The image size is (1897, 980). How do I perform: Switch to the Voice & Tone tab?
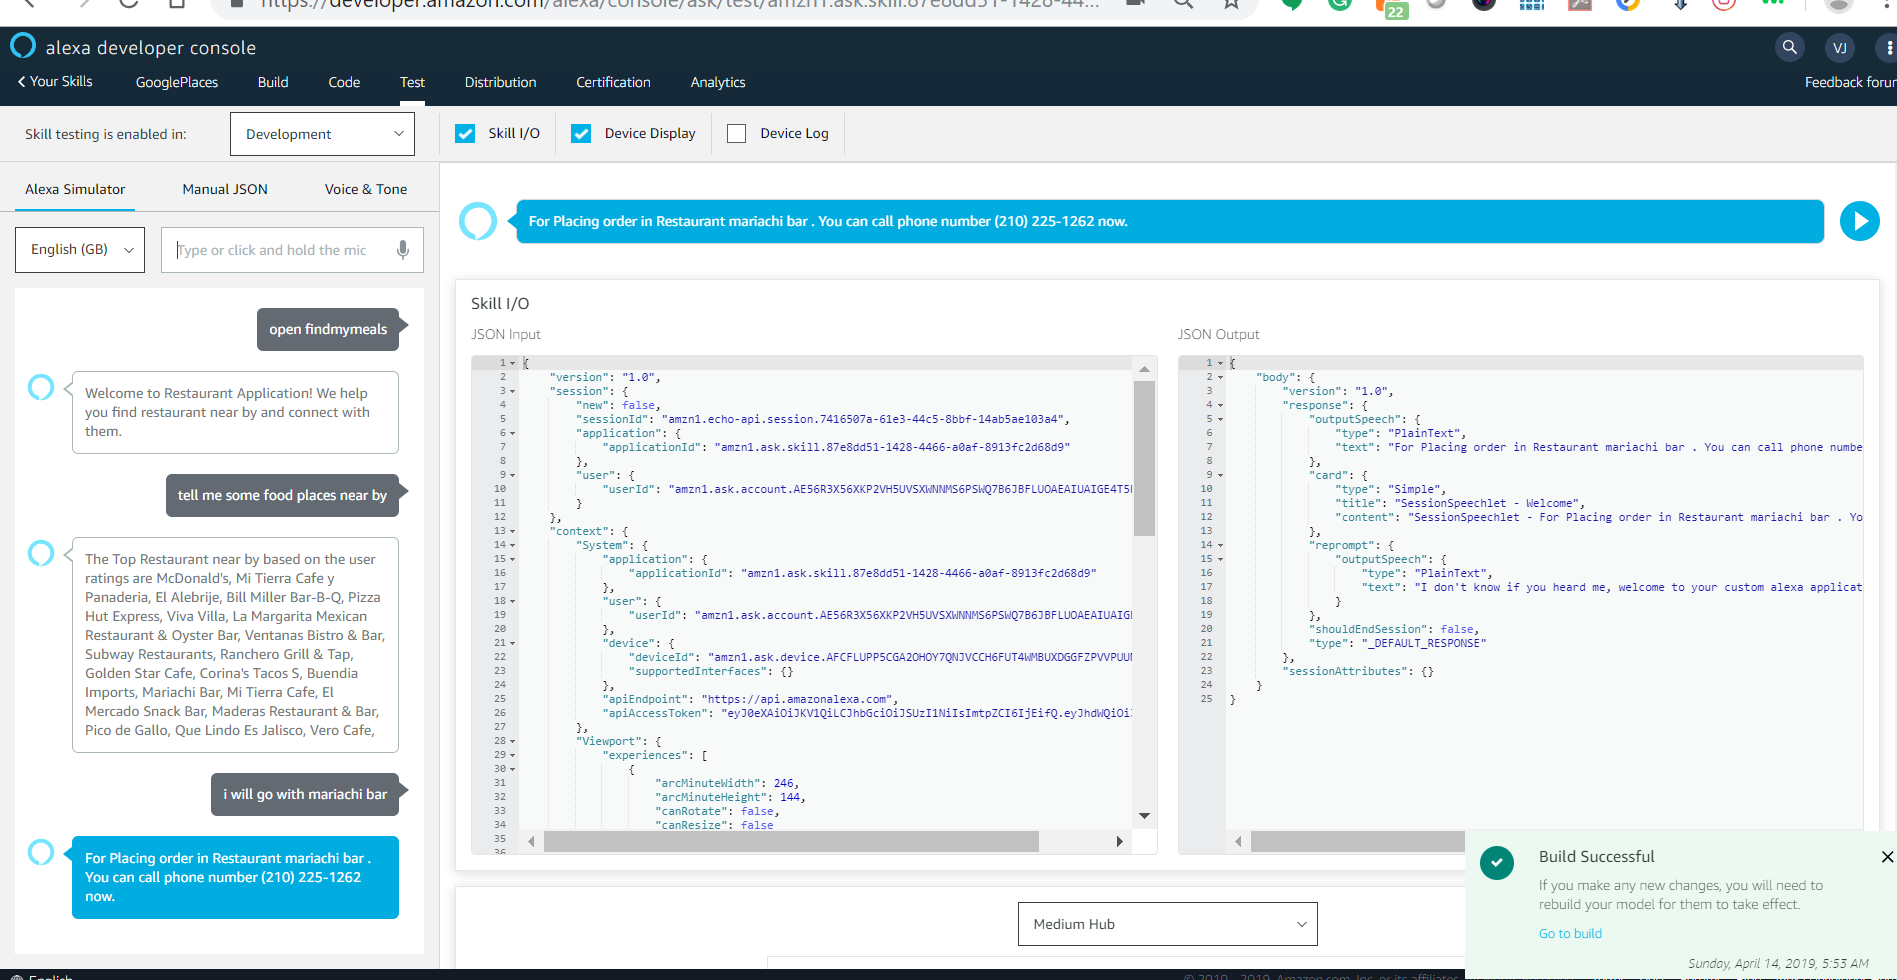coord(366,189)
